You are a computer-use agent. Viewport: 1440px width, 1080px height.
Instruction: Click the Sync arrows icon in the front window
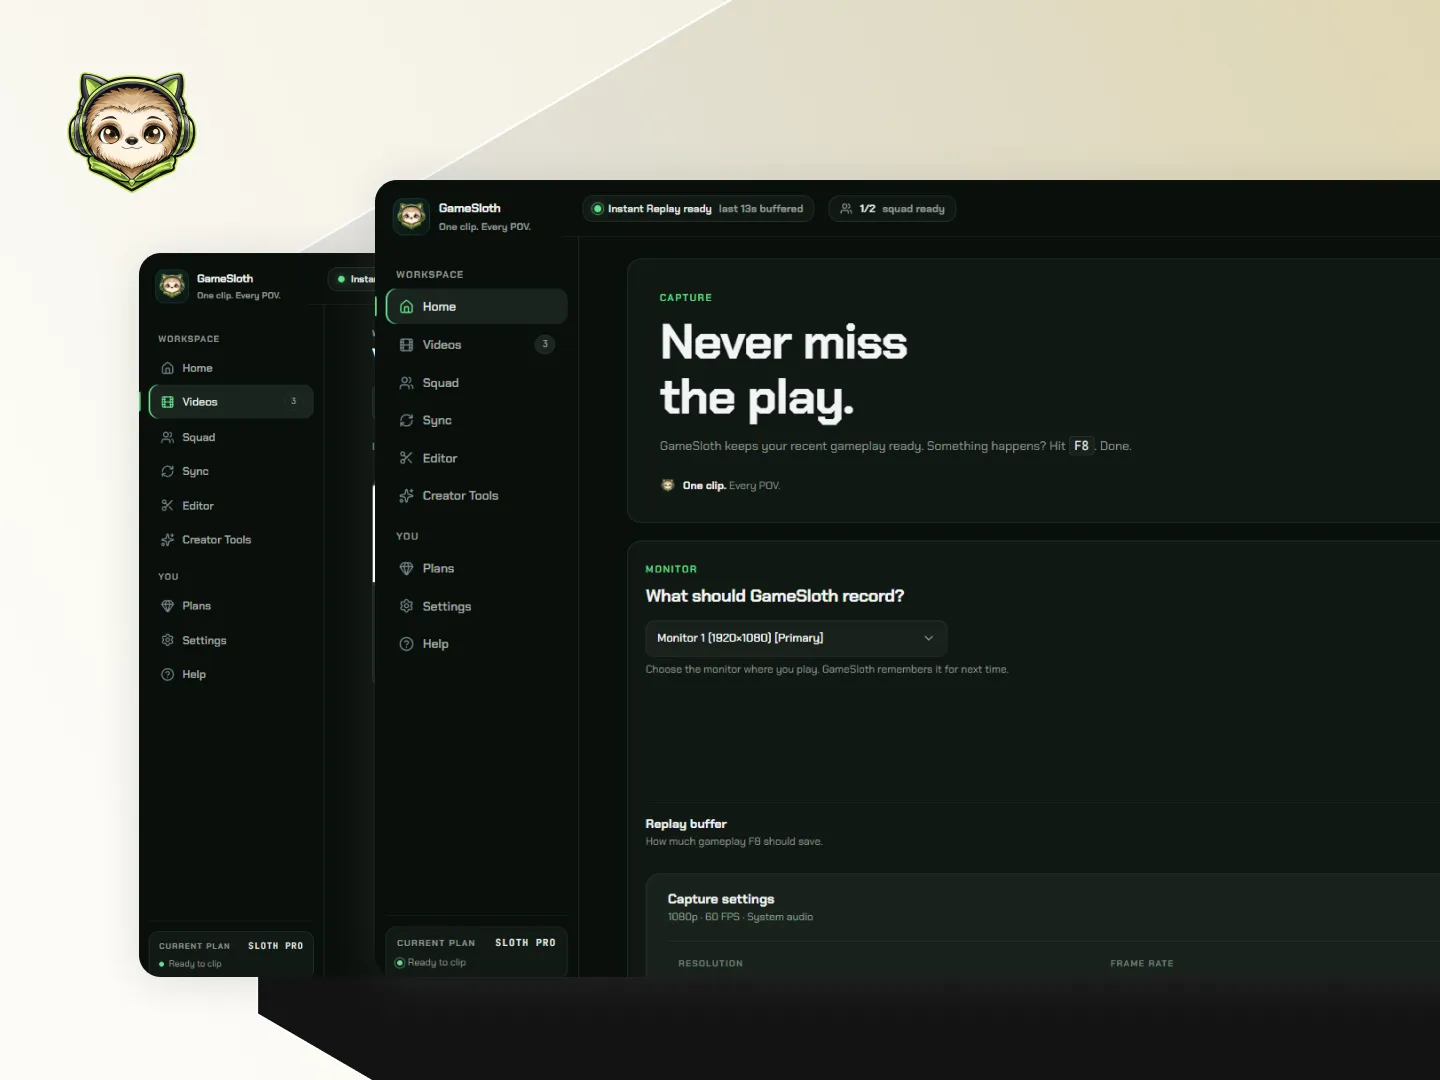coord(406,421)
